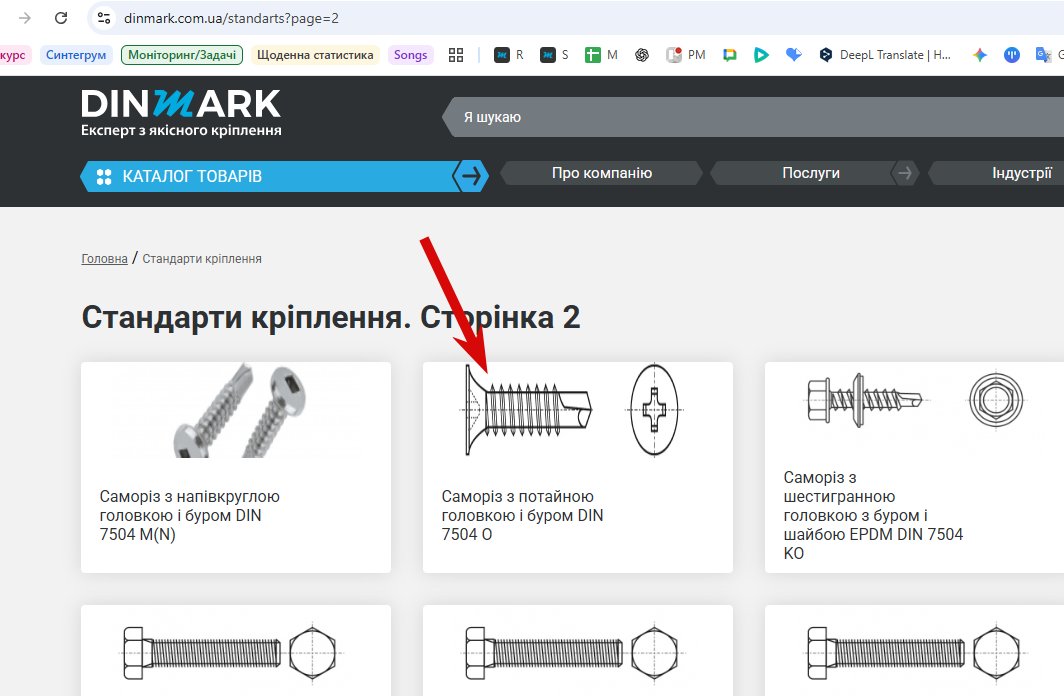Open the Індустрії menu item
Screen dimensions: 1064x696
(1022, 173)
